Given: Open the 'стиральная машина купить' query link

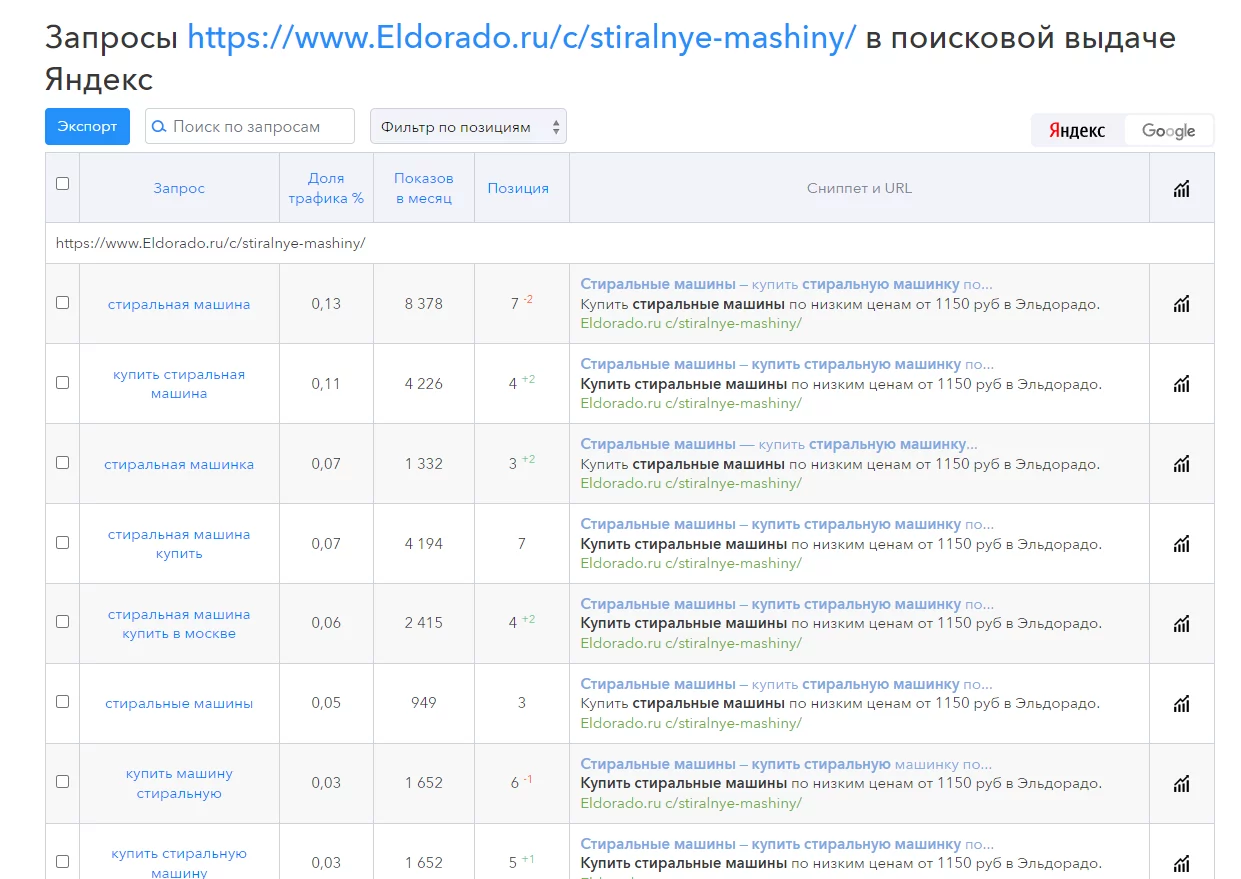Looking at the screenshot, I should click(x=179, y=544).
